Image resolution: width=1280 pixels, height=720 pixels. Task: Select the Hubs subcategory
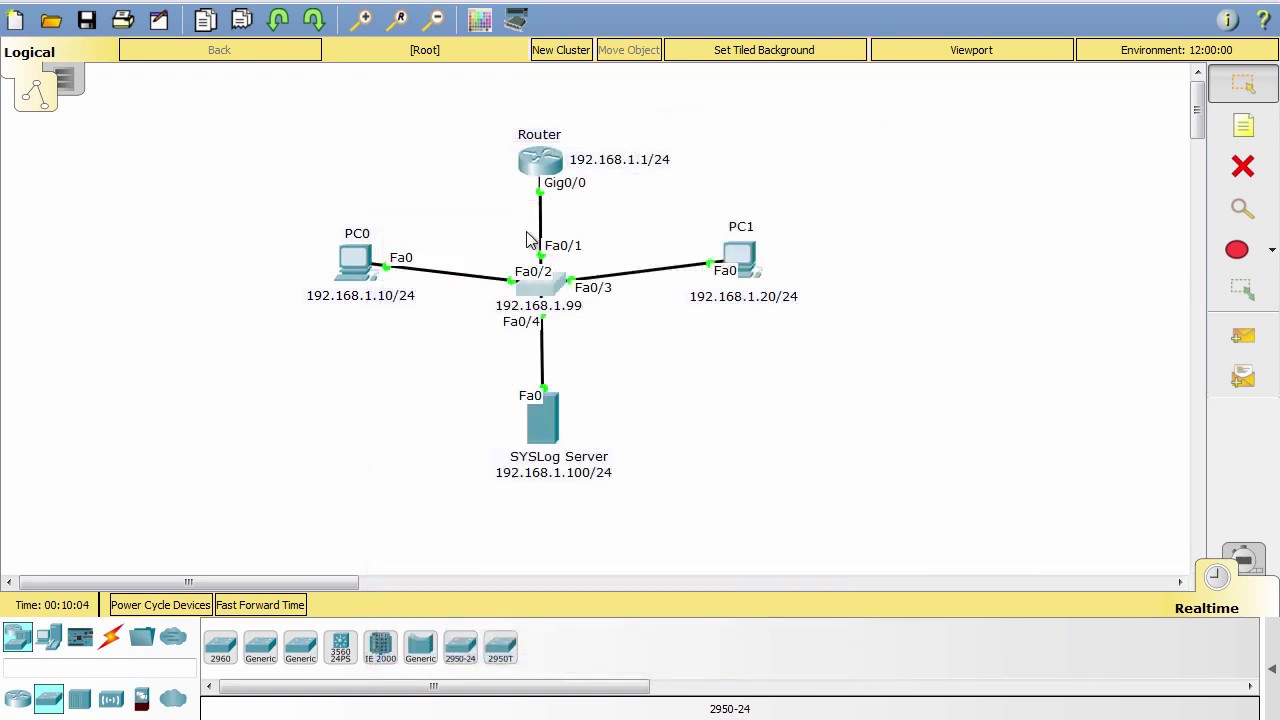[80, 699]
